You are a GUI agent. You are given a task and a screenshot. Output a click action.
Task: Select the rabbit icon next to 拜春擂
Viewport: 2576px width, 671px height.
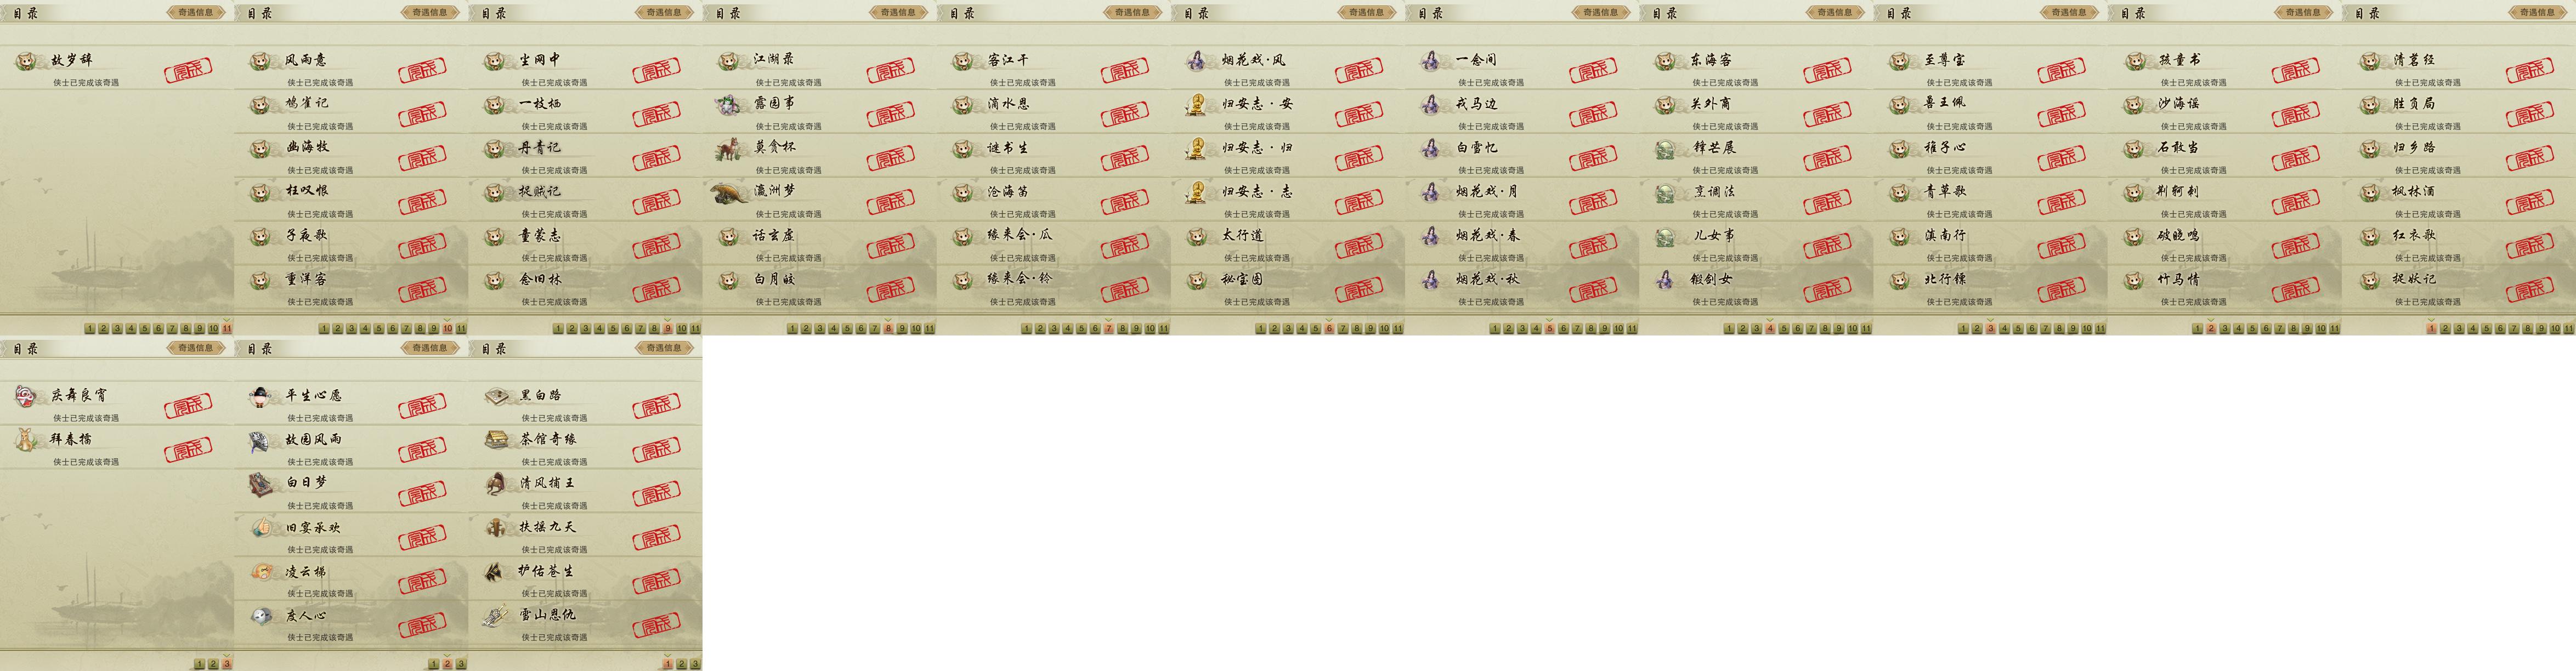tap(26, 440)
